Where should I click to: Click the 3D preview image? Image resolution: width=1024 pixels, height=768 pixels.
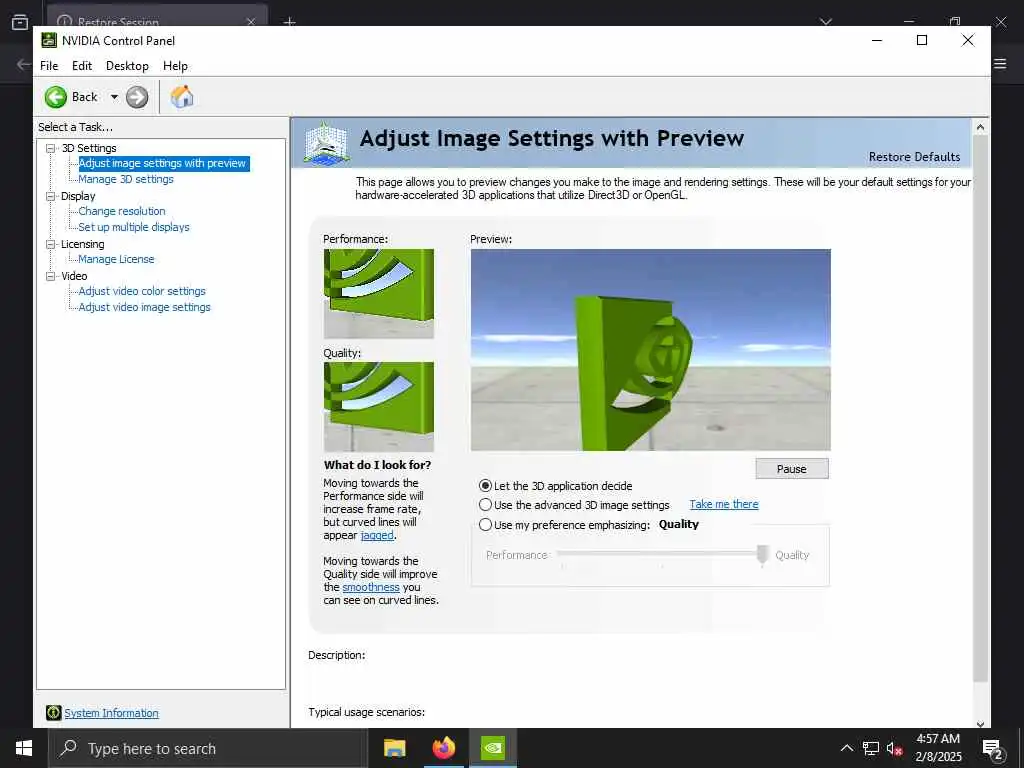(650, 350)
